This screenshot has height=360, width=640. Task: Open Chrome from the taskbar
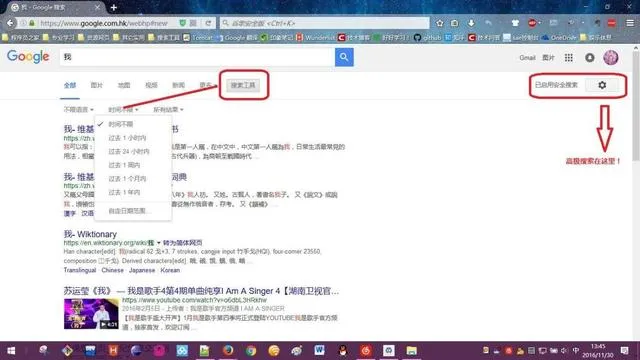coord(251,351)
